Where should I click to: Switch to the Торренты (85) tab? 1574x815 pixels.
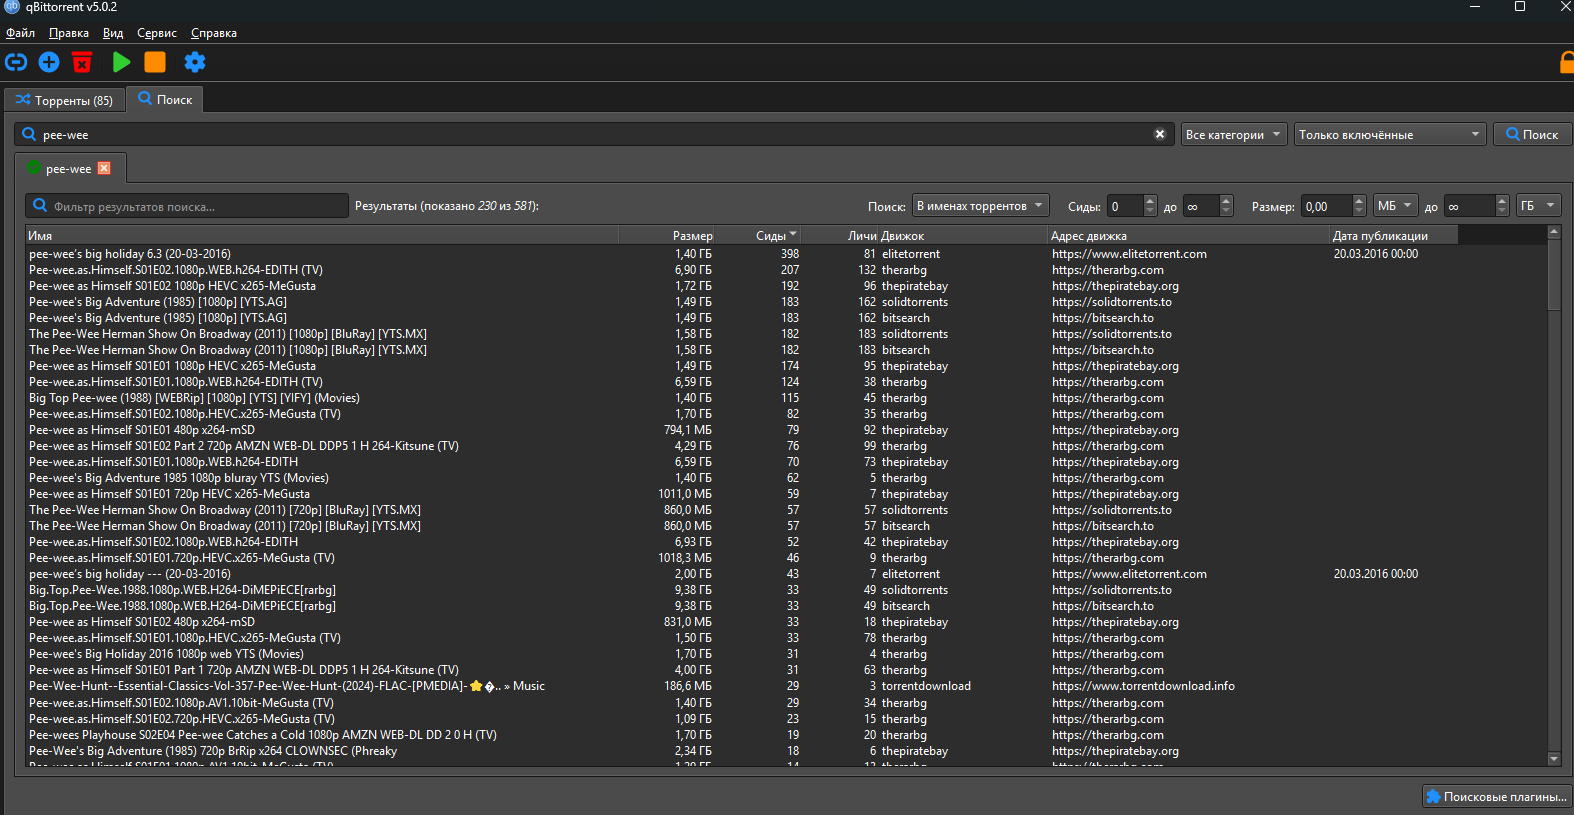pos(65,100)
